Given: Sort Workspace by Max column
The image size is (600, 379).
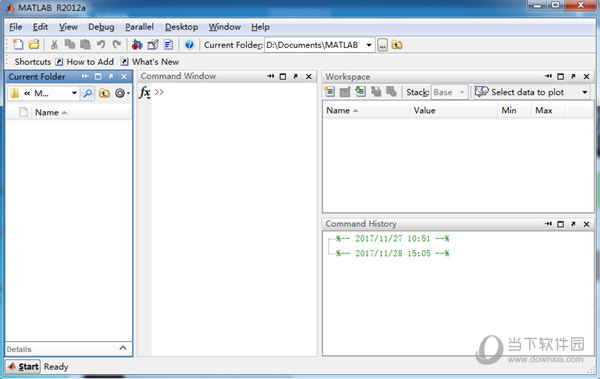Looking at the screenshot, I should [x=548, y=110].
